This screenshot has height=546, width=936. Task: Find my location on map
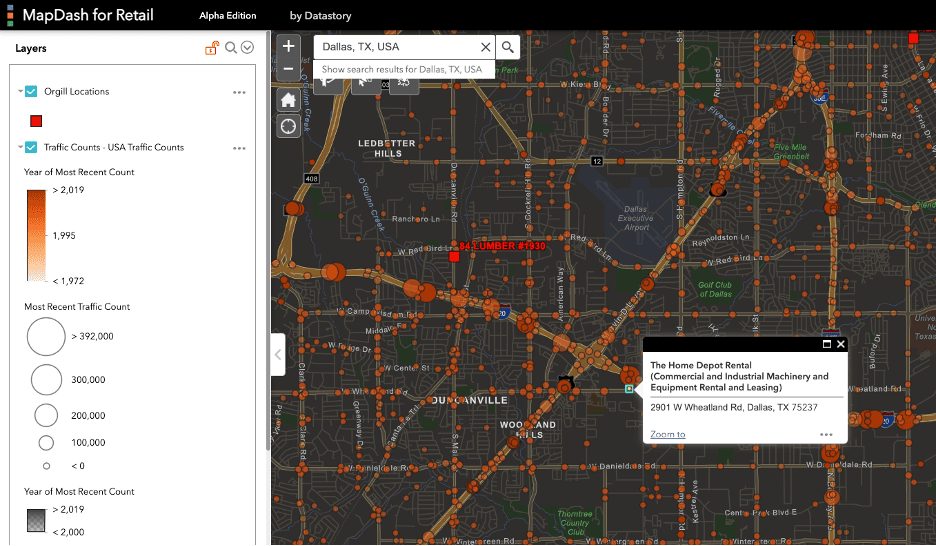click(288, 127)
